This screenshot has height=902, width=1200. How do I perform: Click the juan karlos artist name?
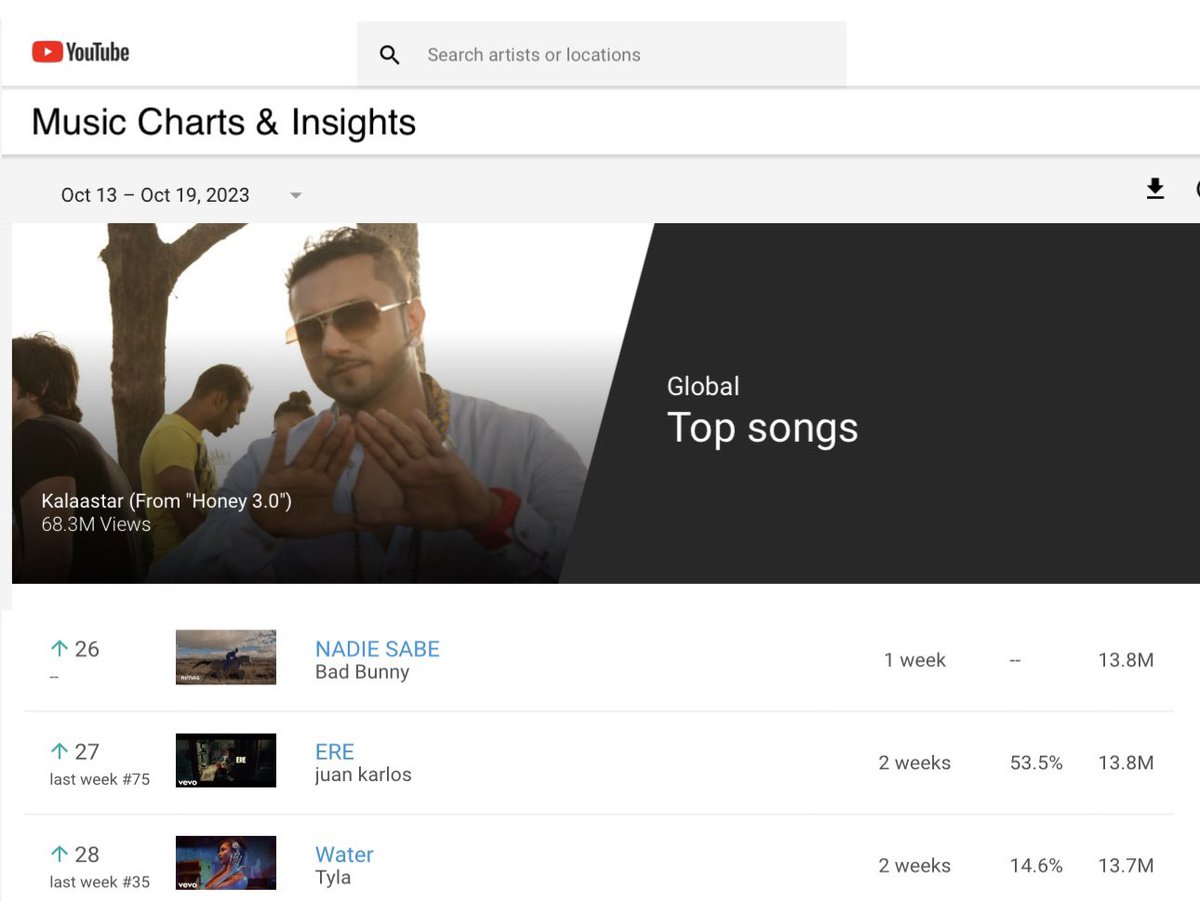pos(363,775)
